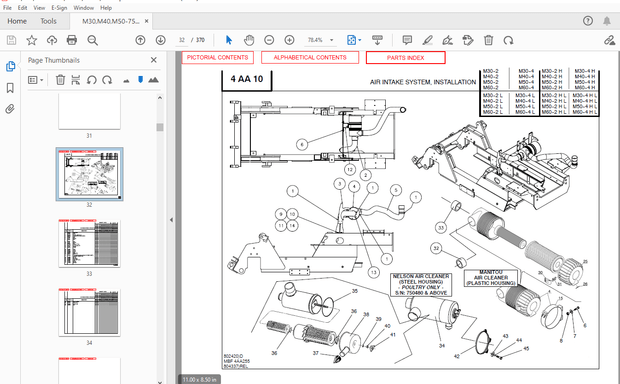Switch to the Tools tab
The image size is (620, 384).
point(48,21)
